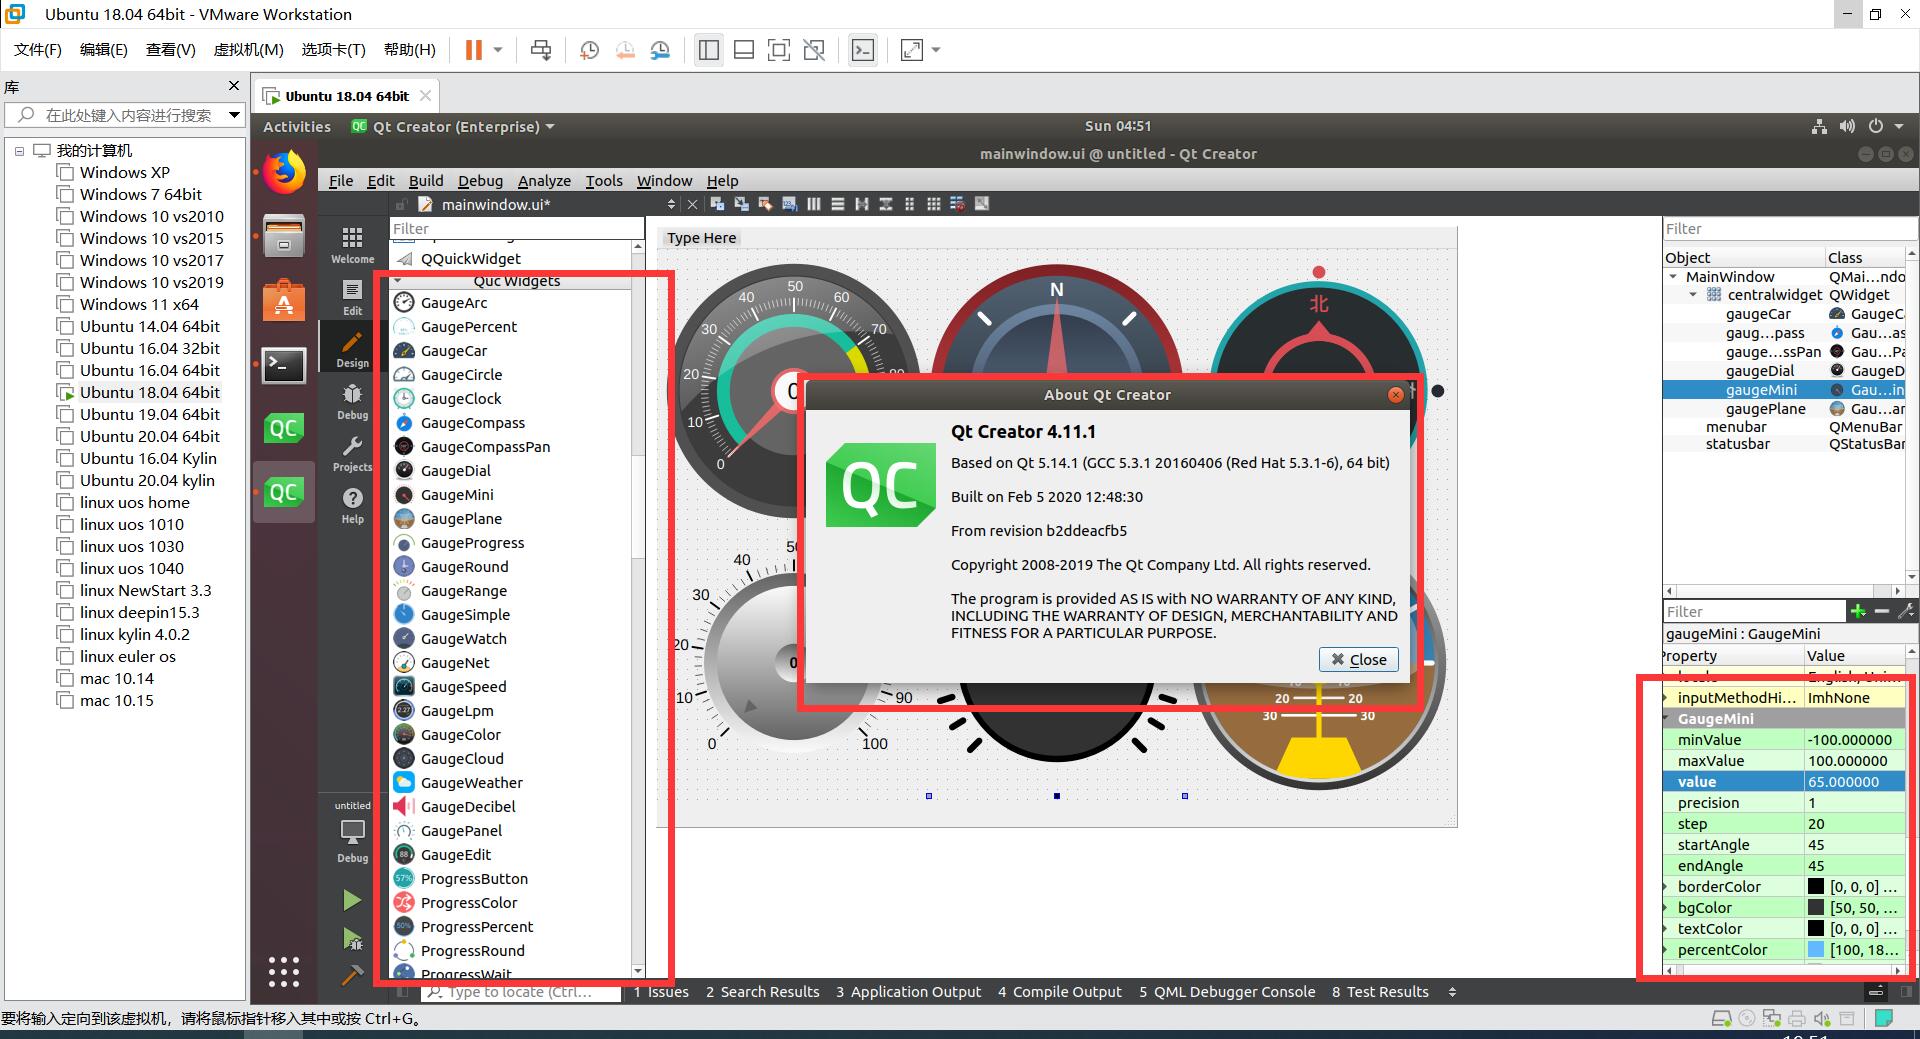Tick the Windows XP checkbox
Screen dimensions: 1920x1039
pyautogui.click(x=66, y=172)
